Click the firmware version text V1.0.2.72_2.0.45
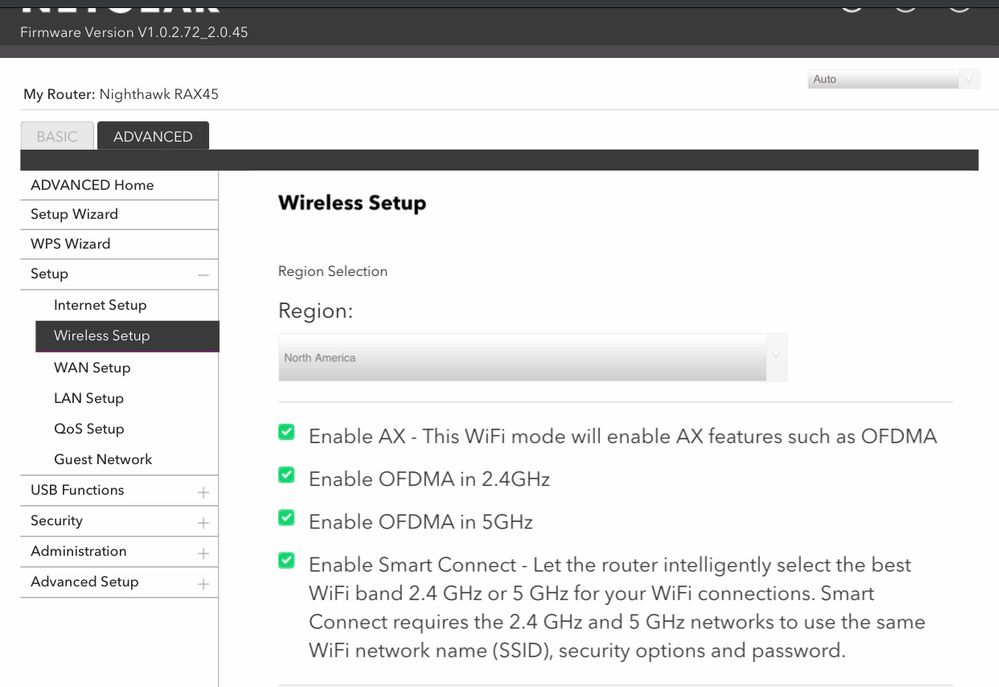This screenshot has height=687, width=999. pos(192,32)
